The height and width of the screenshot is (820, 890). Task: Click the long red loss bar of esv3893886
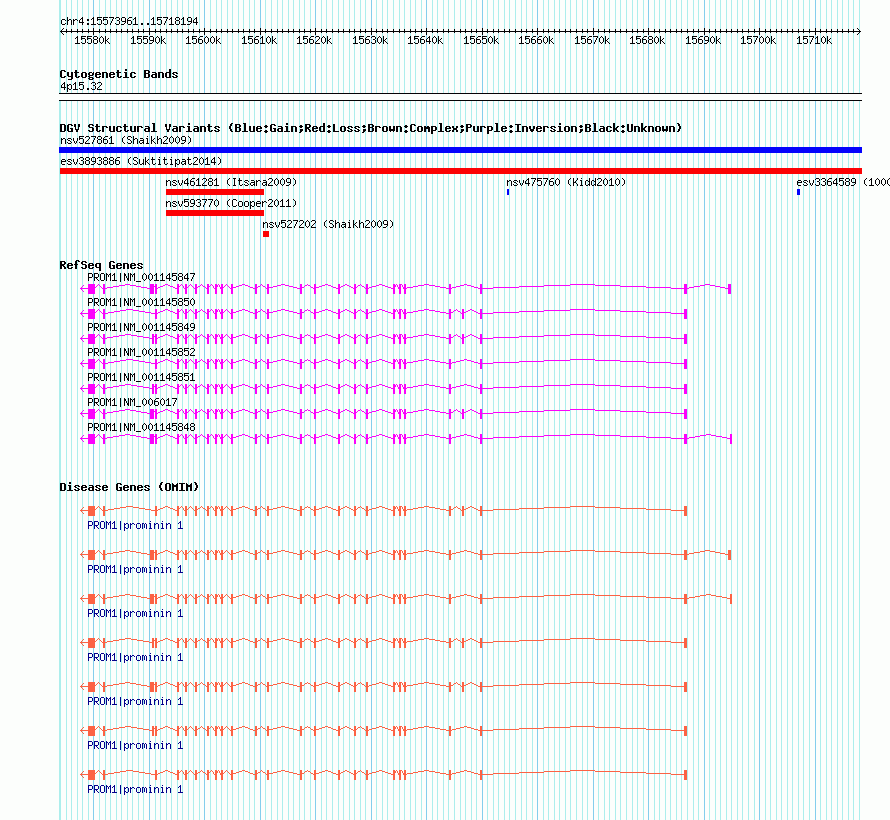(x=460, y=171)
